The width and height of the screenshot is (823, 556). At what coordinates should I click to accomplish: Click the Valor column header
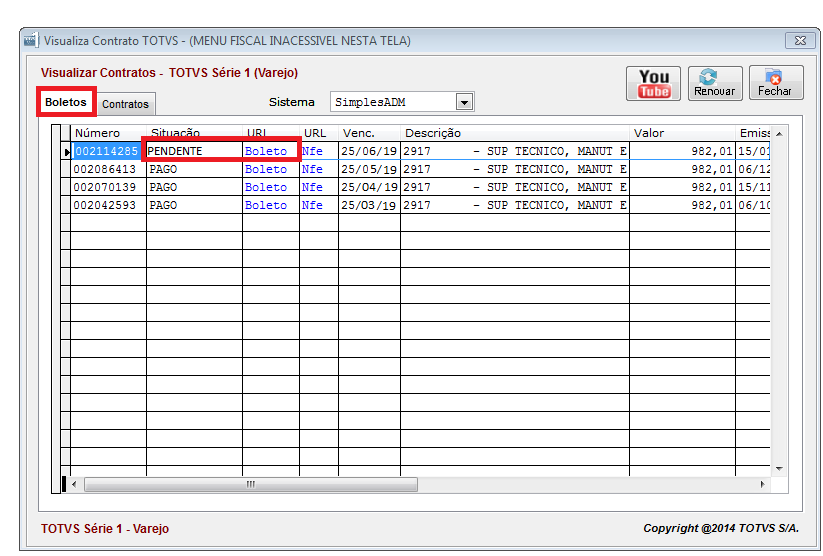(x=682, y=133)
